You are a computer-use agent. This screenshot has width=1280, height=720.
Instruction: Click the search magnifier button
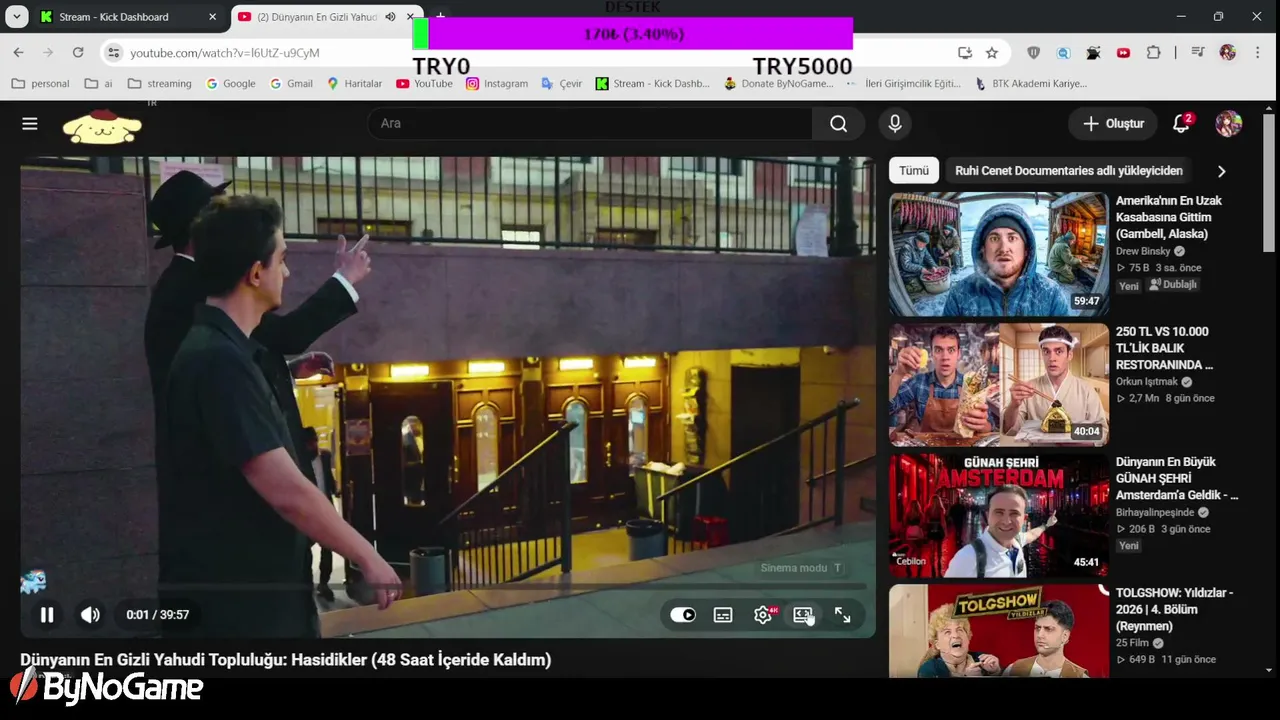point(839,123)
